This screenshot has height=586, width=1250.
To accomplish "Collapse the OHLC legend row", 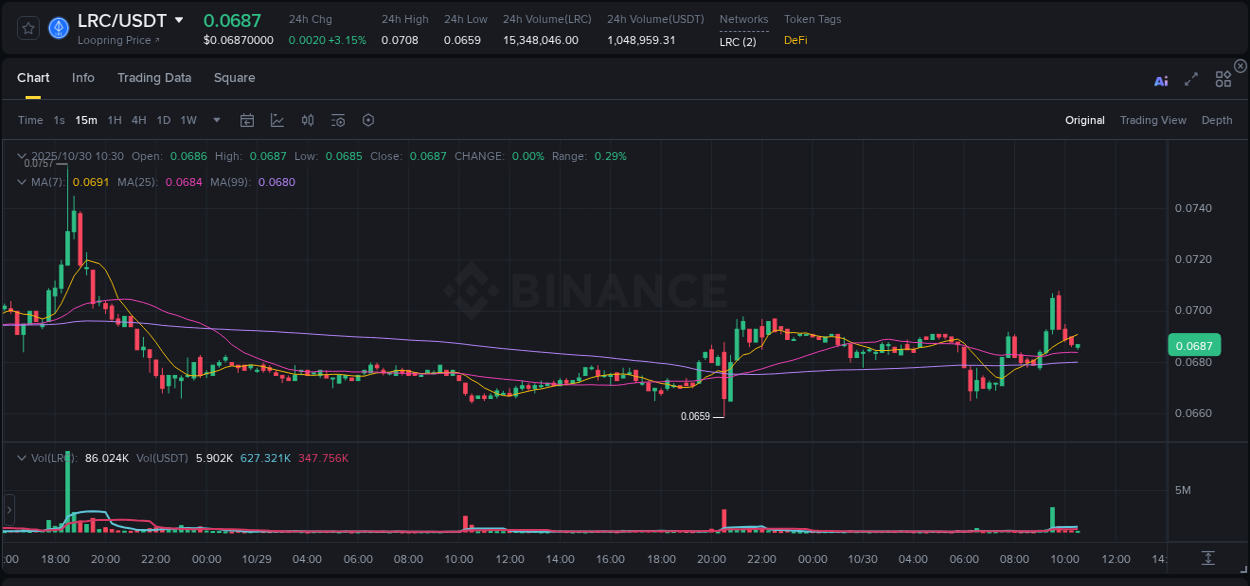I will click(21, 156).
